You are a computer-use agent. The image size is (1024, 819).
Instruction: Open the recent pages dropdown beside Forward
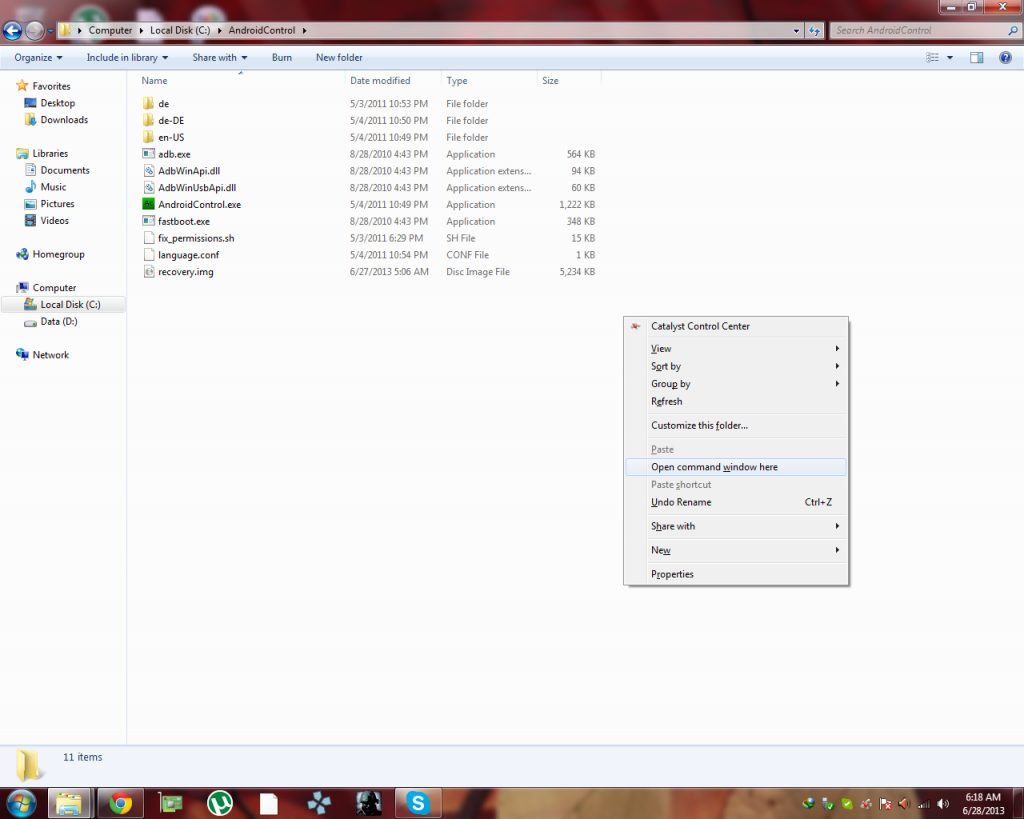pyautogui.click(x=50, y=30)
